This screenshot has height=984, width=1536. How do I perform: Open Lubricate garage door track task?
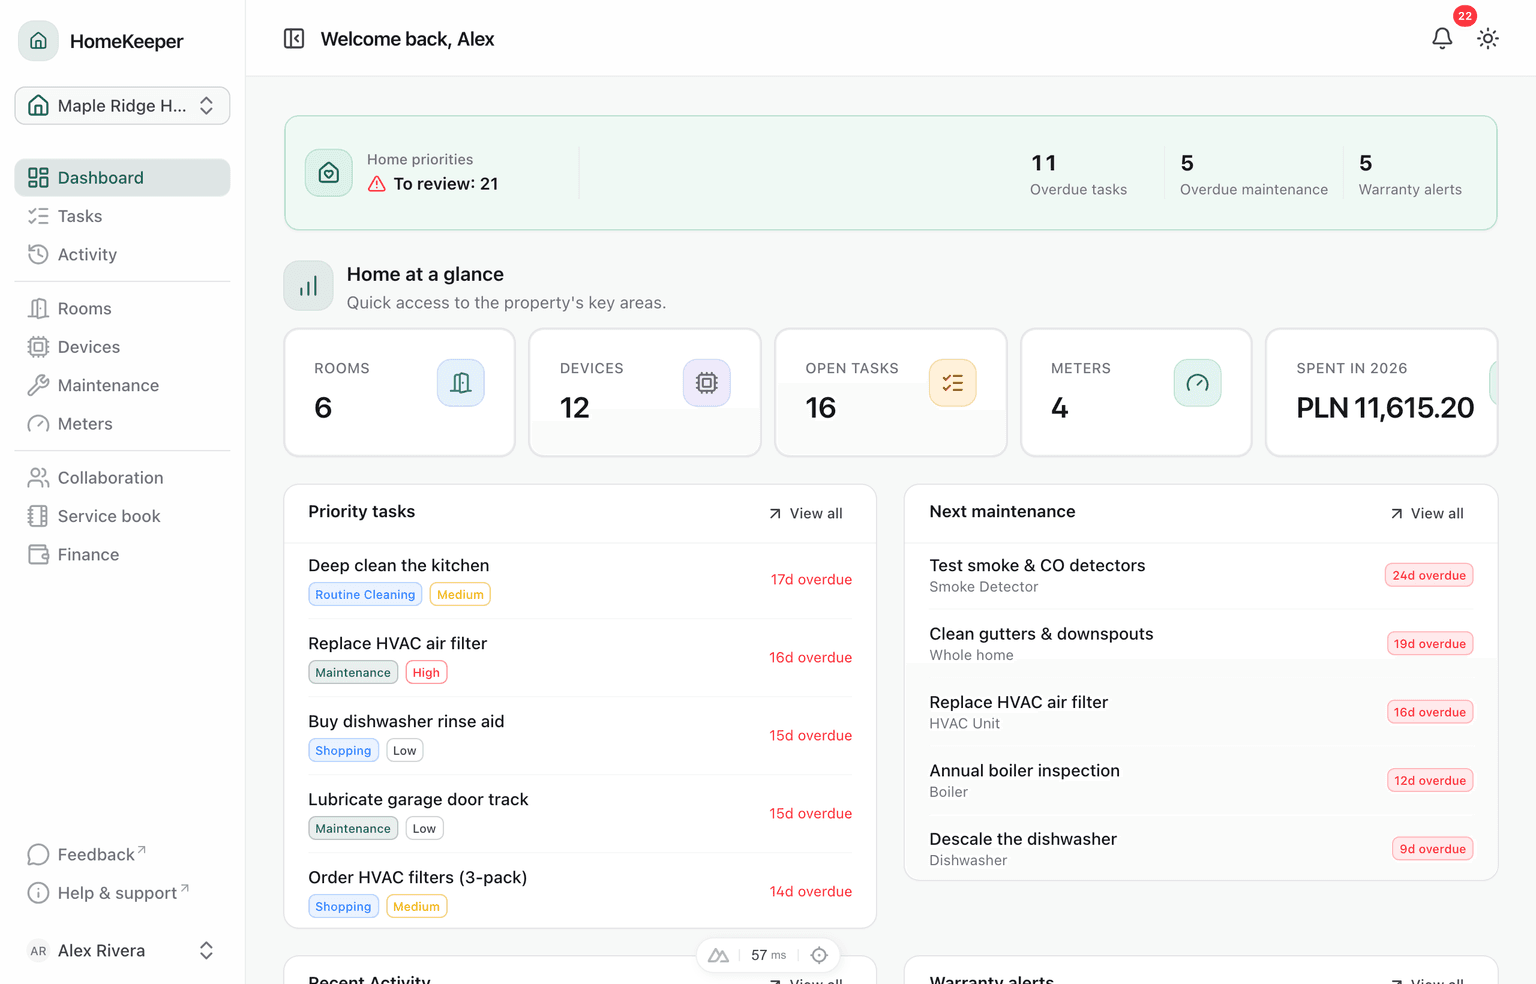pyautogui.click(x=580, y=814)
